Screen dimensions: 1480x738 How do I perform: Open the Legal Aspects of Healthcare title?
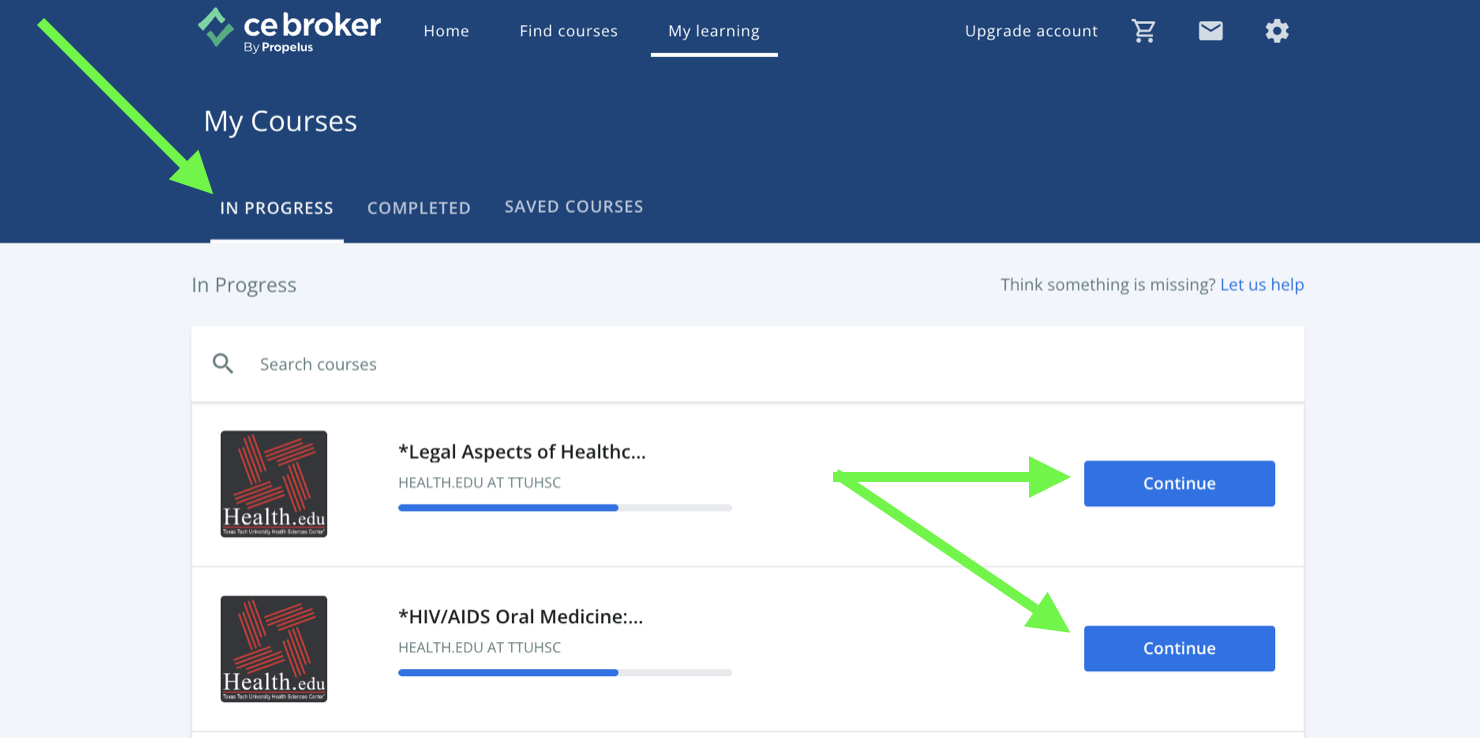[x=522, y=452]
